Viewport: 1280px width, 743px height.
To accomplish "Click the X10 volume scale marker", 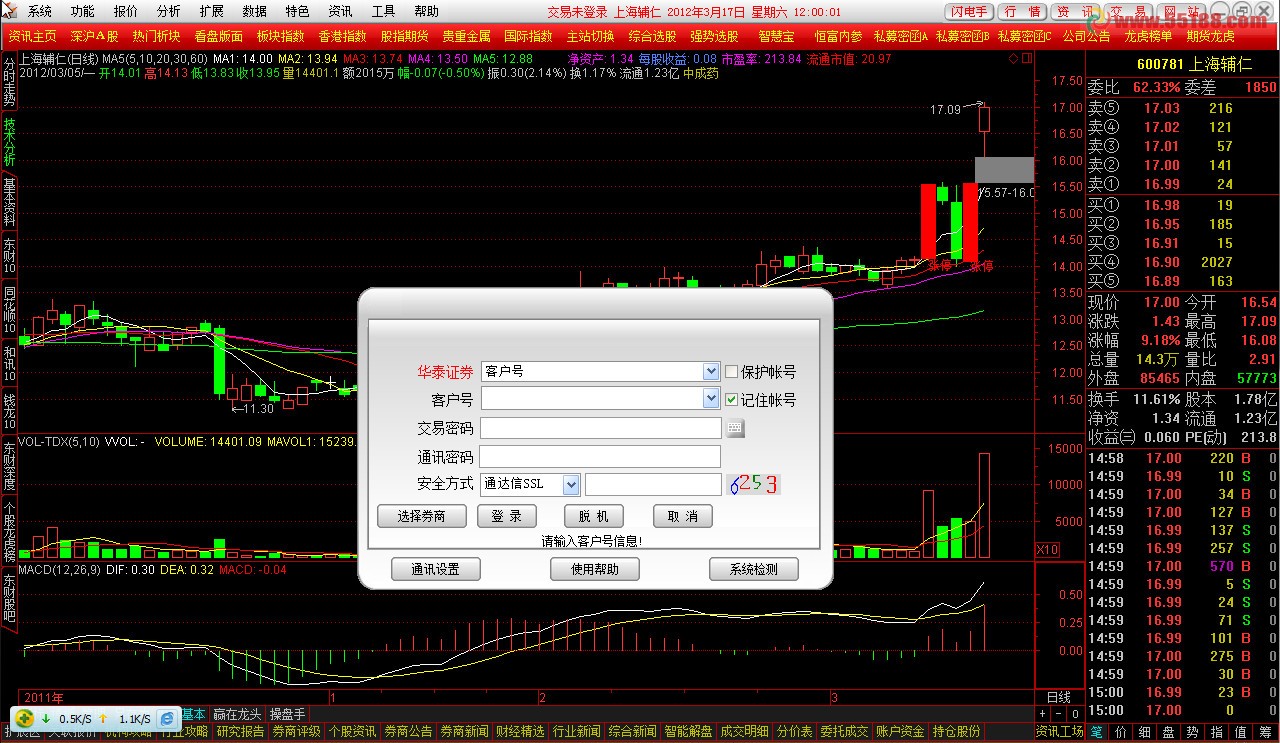I will [1046, 549].
